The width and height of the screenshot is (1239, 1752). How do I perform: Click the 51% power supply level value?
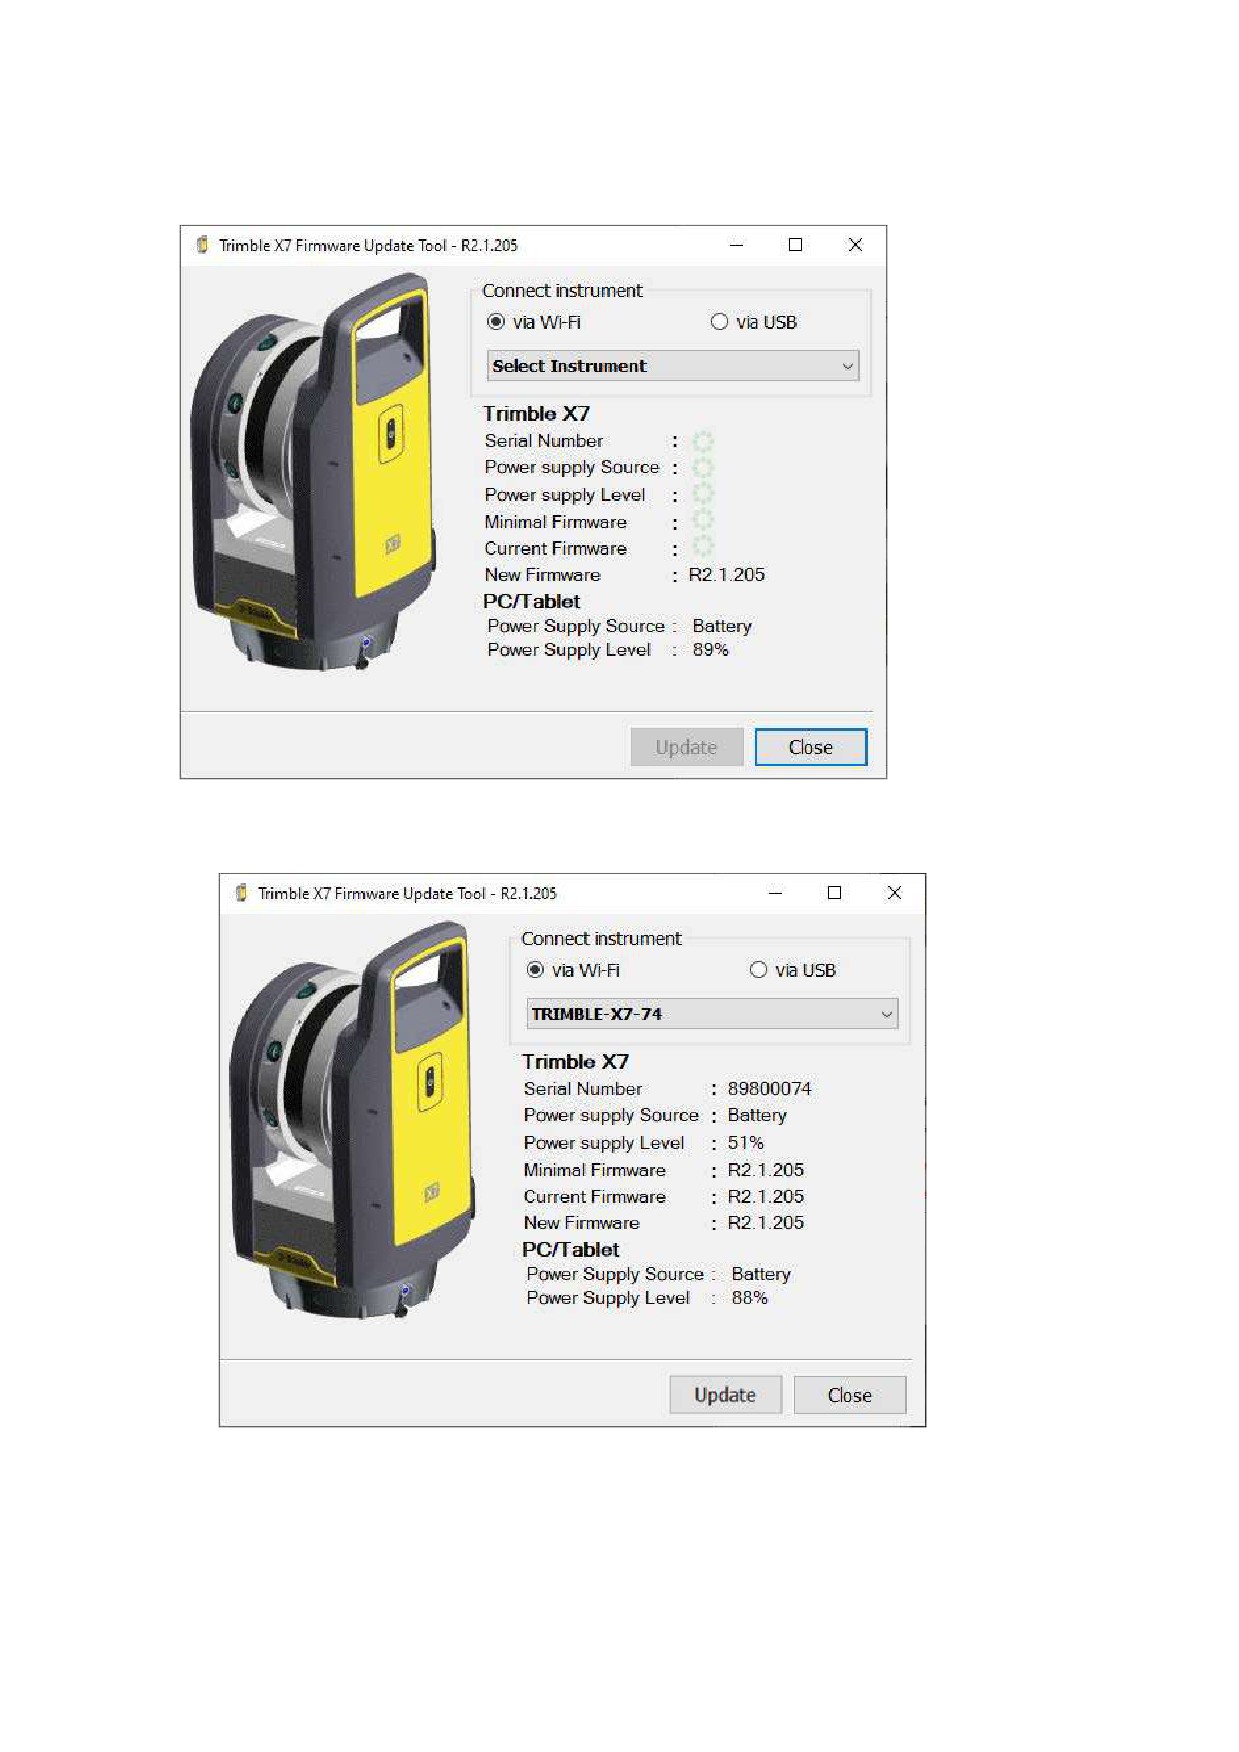tap(745, 1143)
